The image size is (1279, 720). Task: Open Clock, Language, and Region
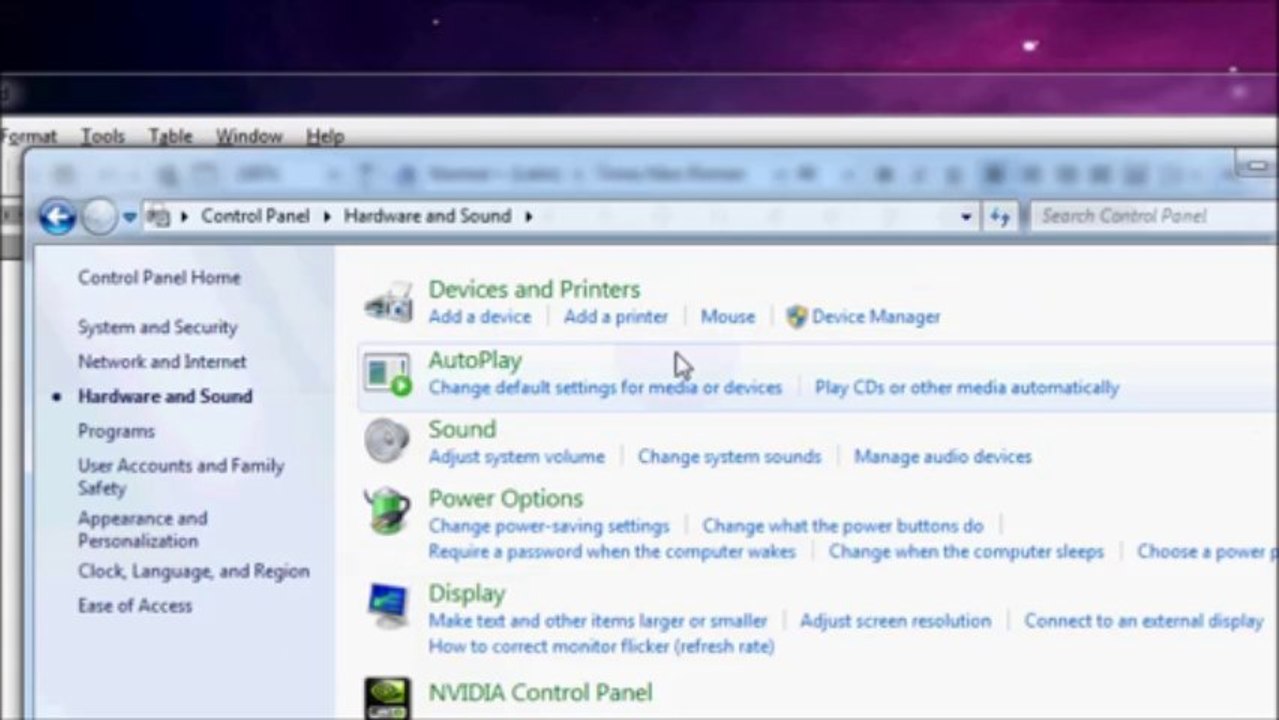pos(194,572)
